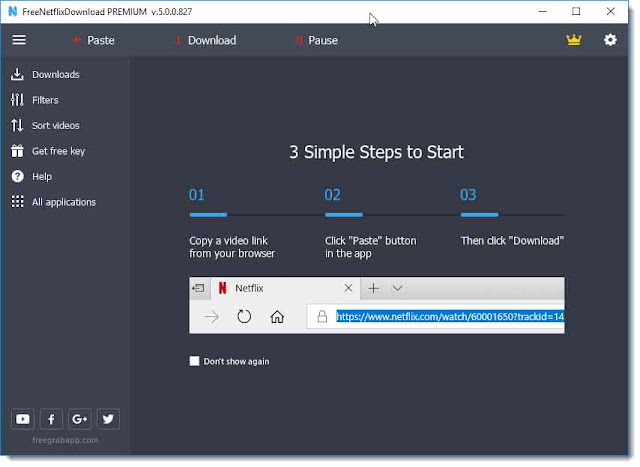The image size is (640, 467).
Task: Click the Paste toolbar label
Action: 100,40
